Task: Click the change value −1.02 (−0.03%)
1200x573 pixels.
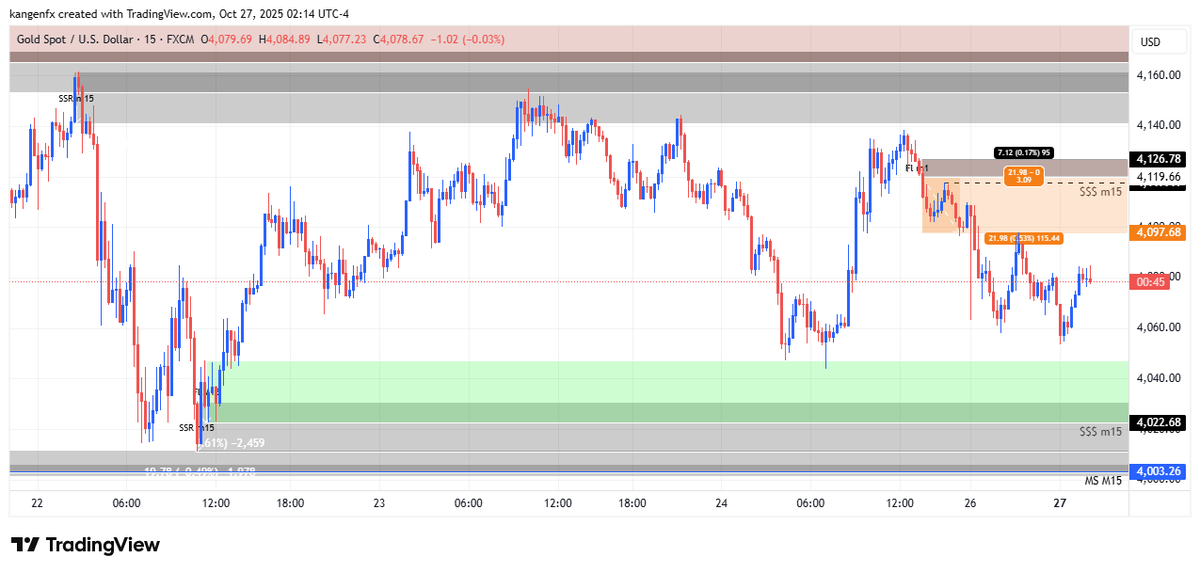Action: [468, 39]
